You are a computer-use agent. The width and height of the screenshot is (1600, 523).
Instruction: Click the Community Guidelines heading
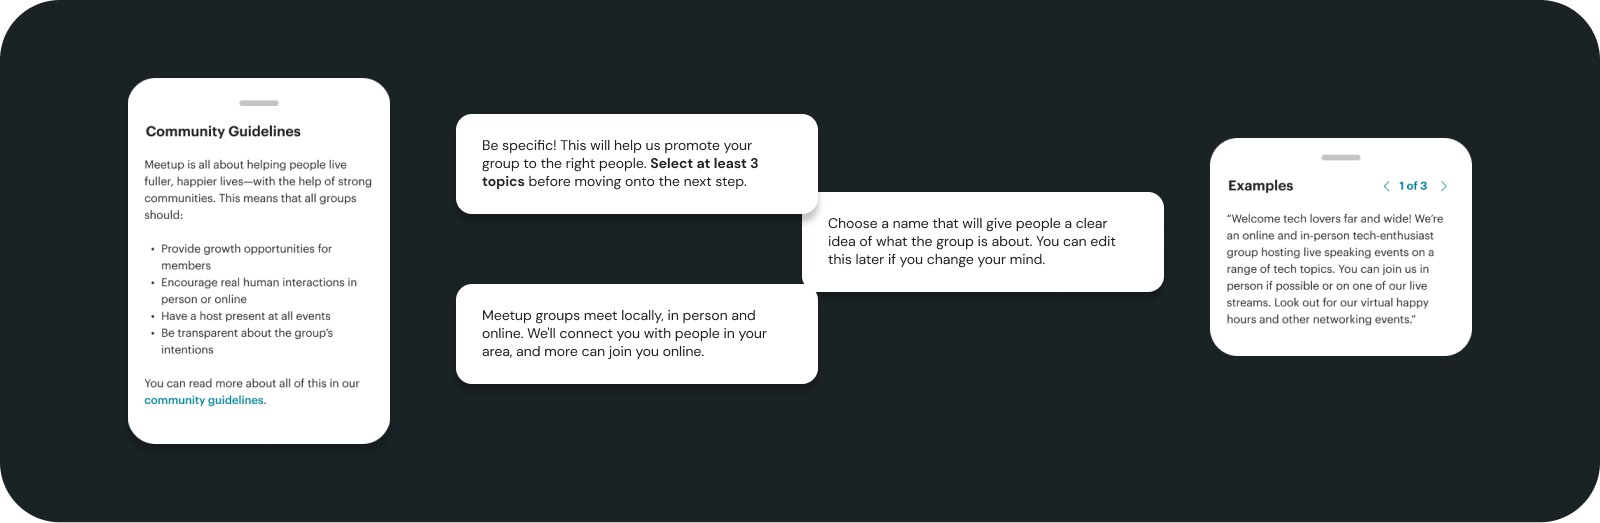[223, 131]
